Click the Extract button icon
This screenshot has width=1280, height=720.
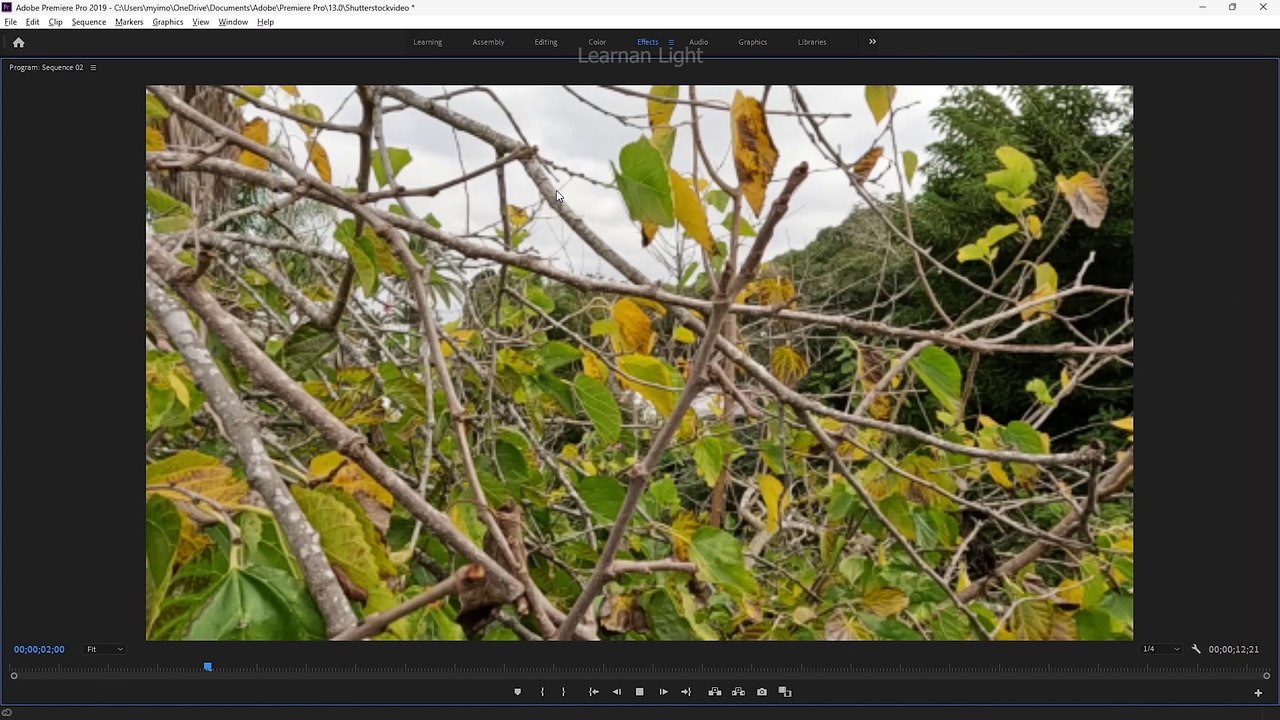pyautogui.click(x=738, y=692)
